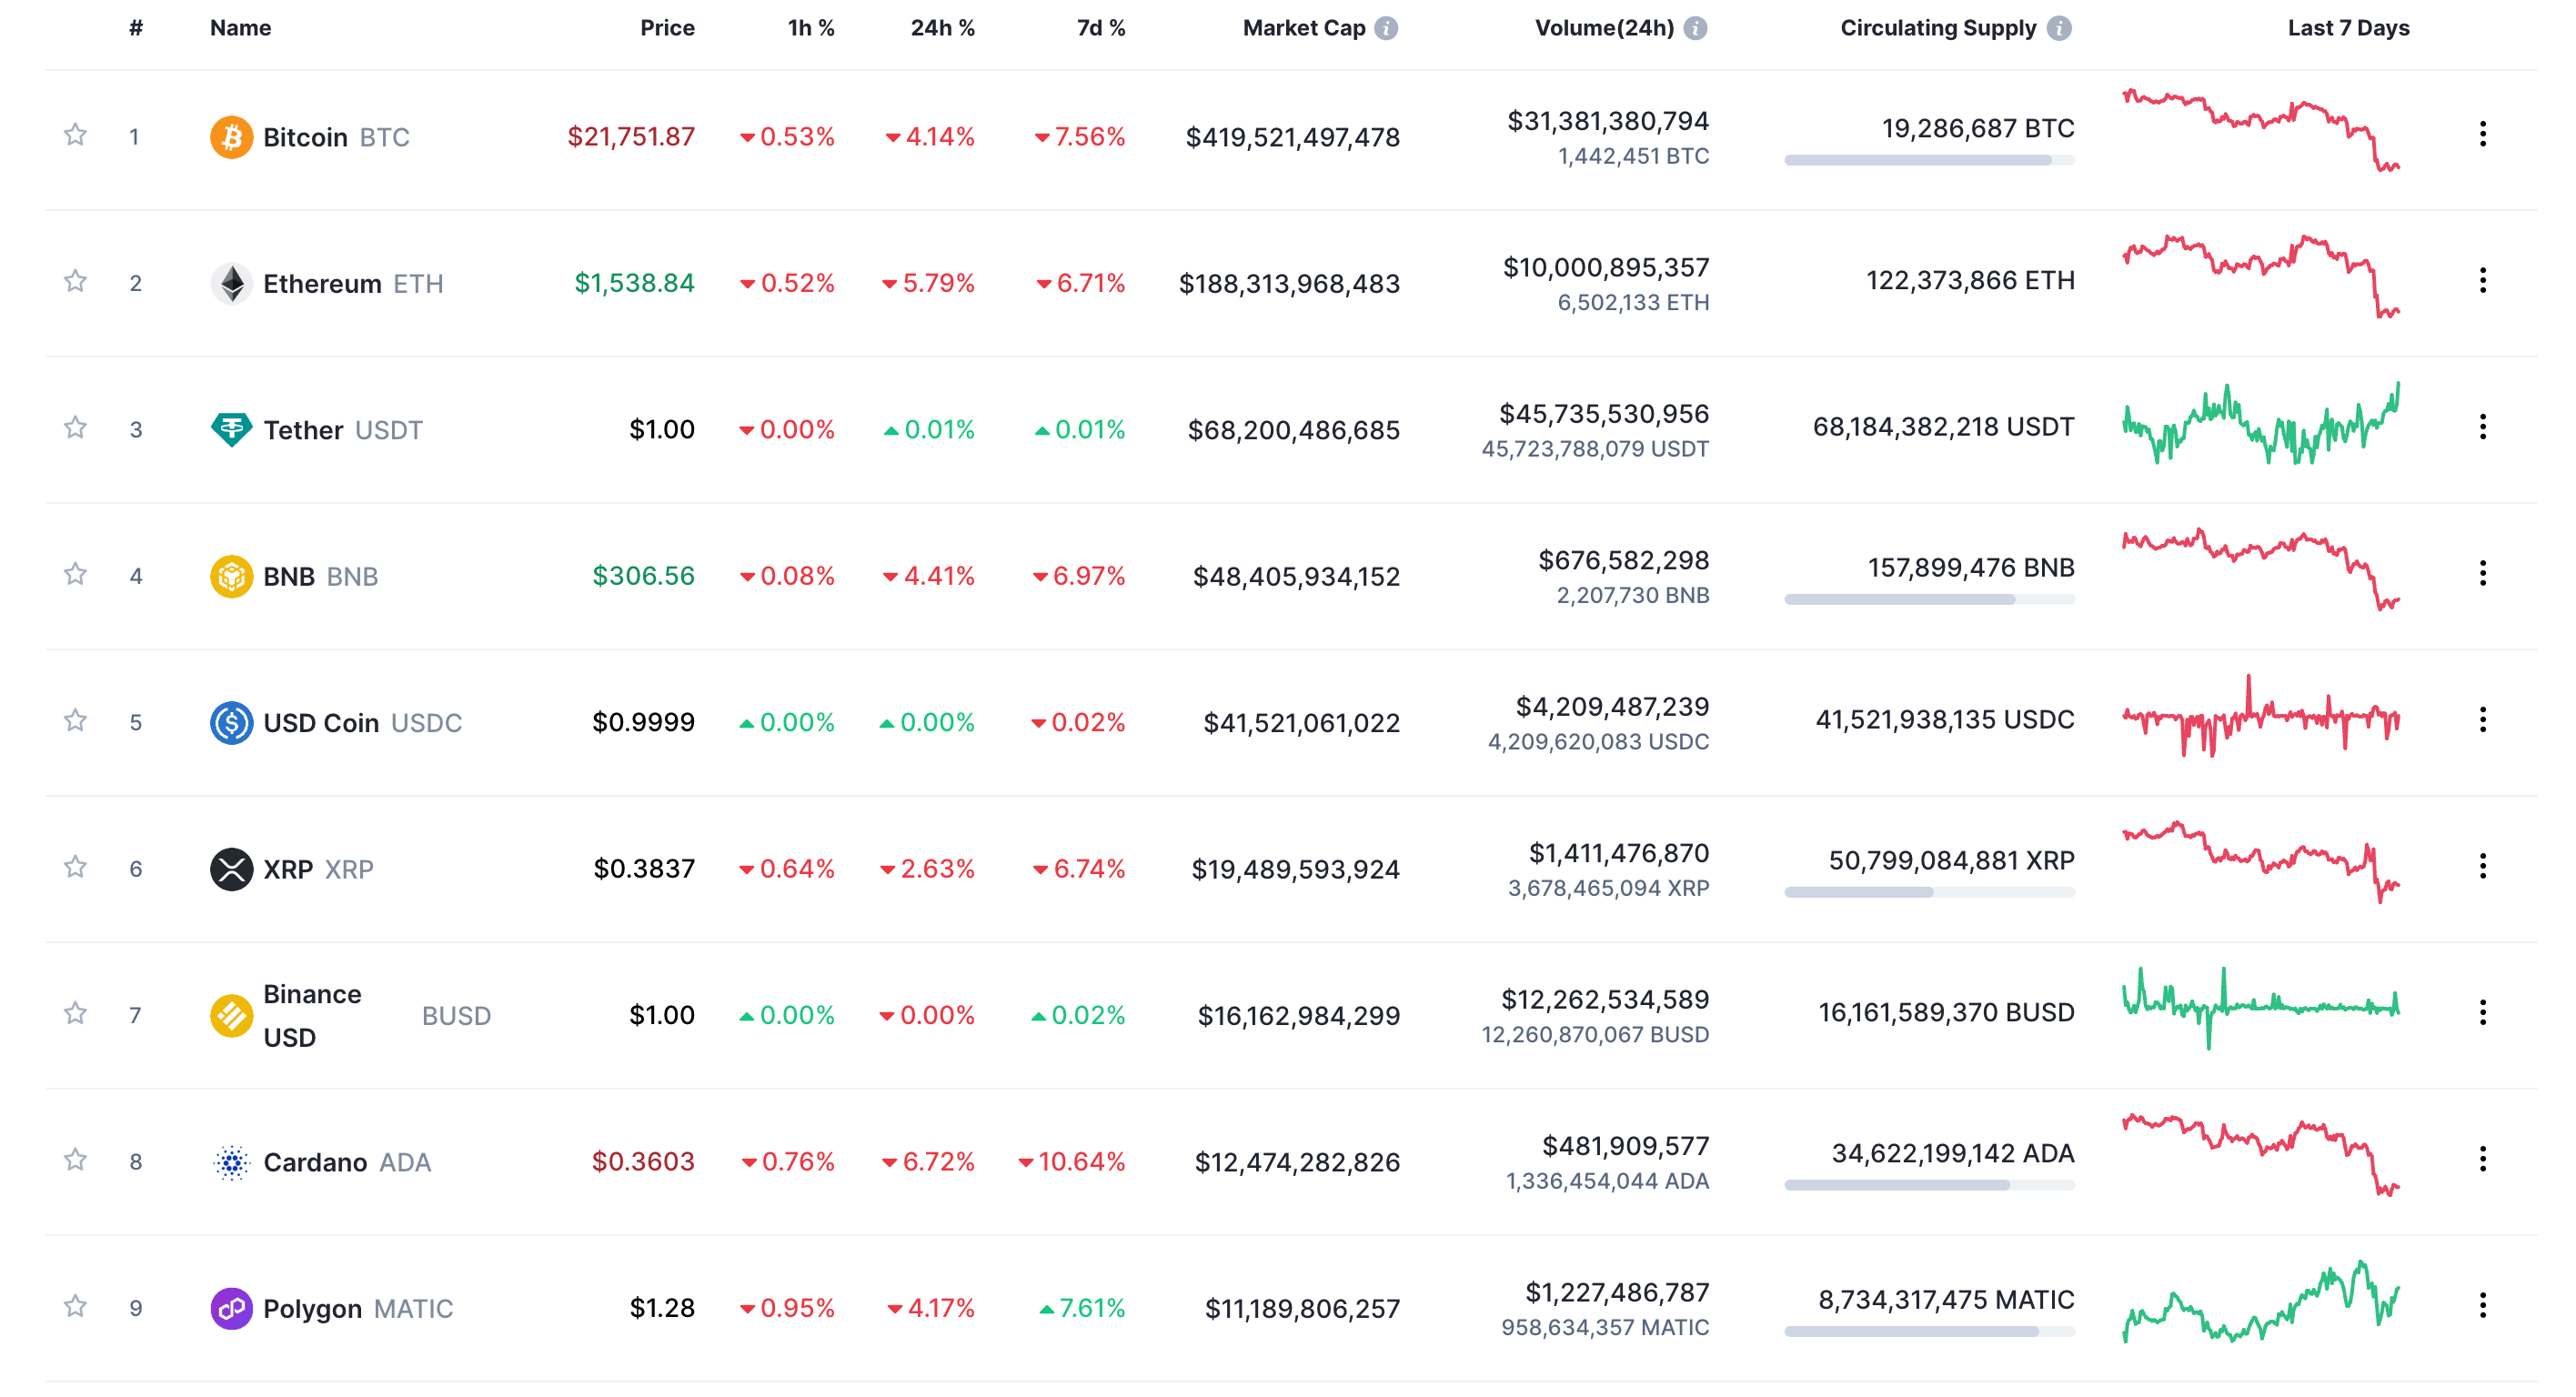Open the Bitcoin row three-dot menu
The image size is (2576, 1397).
coord(2482,134)
